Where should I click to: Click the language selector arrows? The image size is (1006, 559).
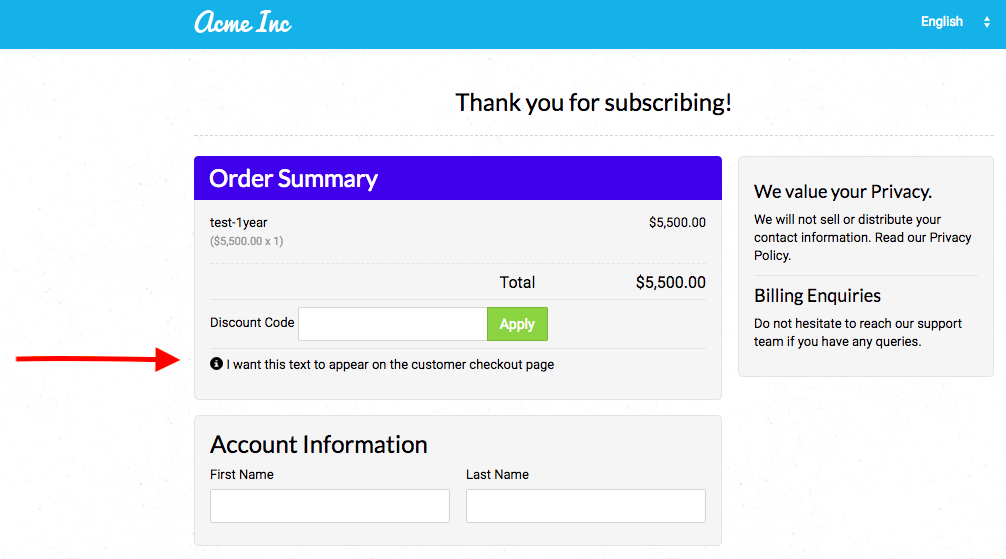[x=987, y=22]
